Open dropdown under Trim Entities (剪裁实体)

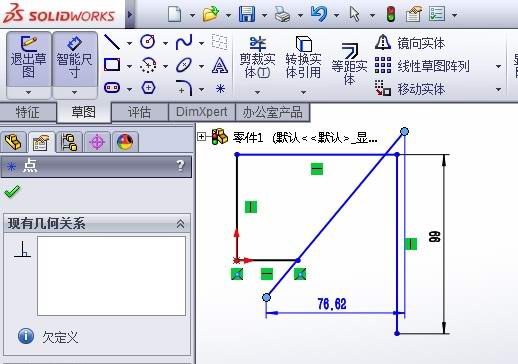coord(257,92)
